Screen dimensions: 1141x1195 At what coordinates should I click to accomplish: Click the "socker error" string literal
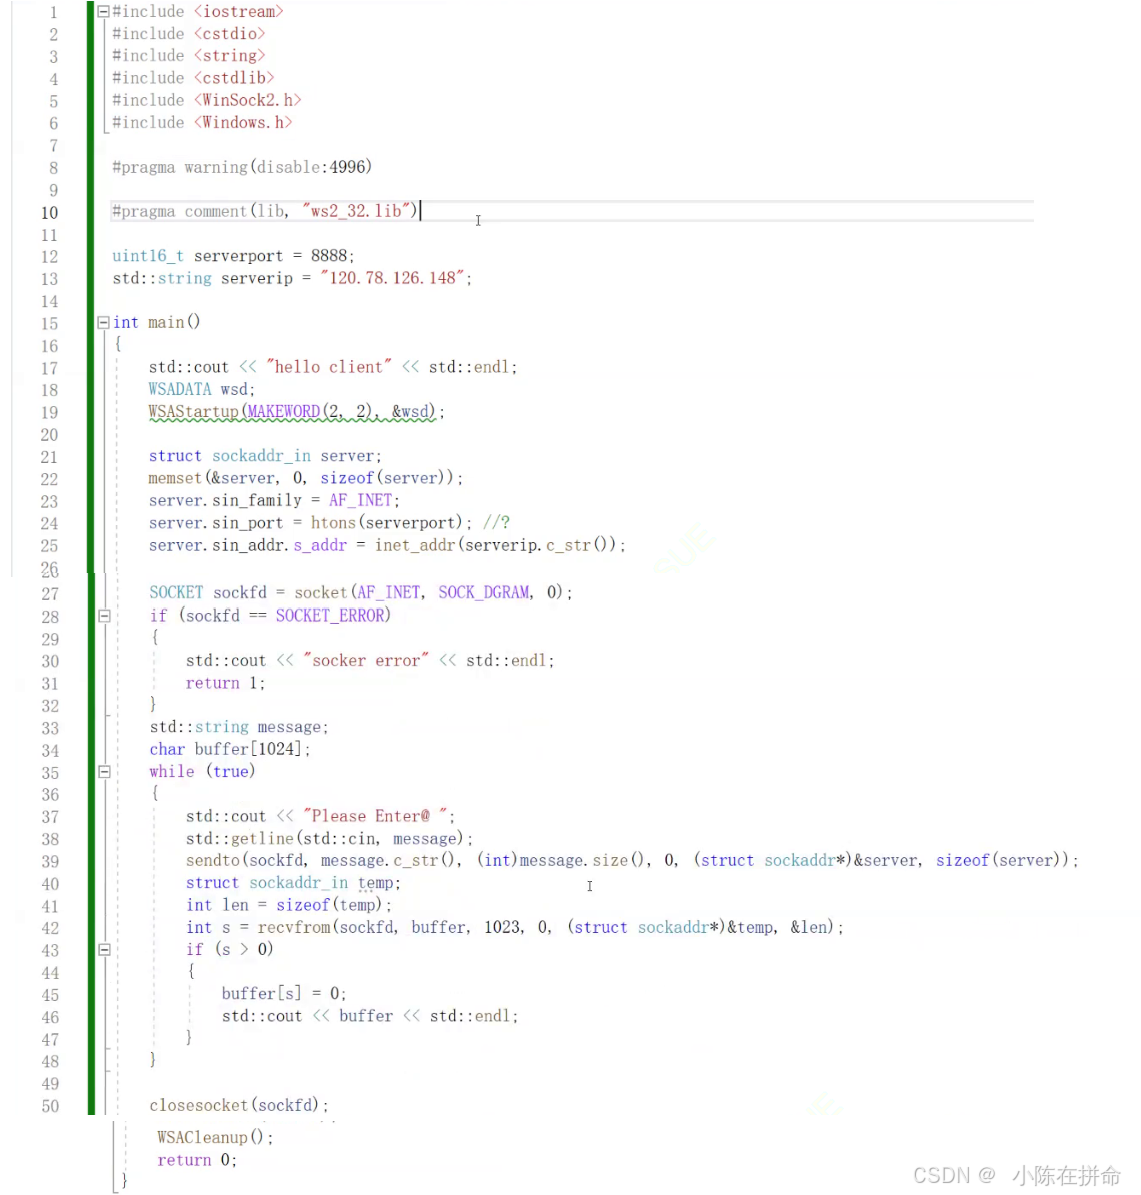[366, 661]
